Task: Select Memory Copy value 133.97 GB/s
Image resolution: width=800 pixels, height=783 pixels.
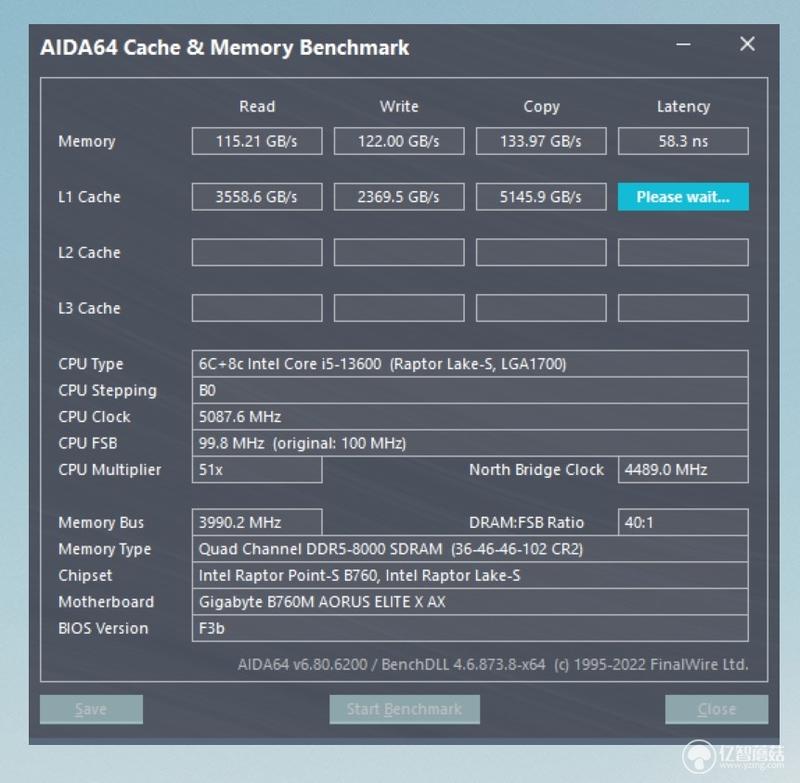Action: point(541,141)
